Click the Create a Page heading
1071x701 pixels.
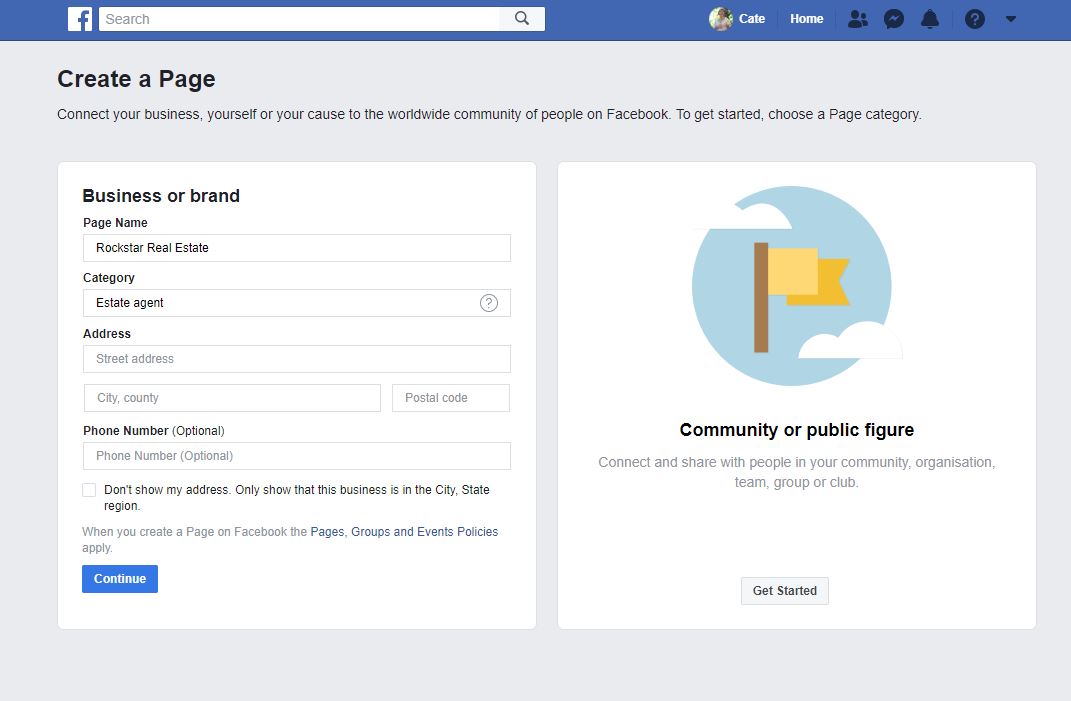[137, 79]
